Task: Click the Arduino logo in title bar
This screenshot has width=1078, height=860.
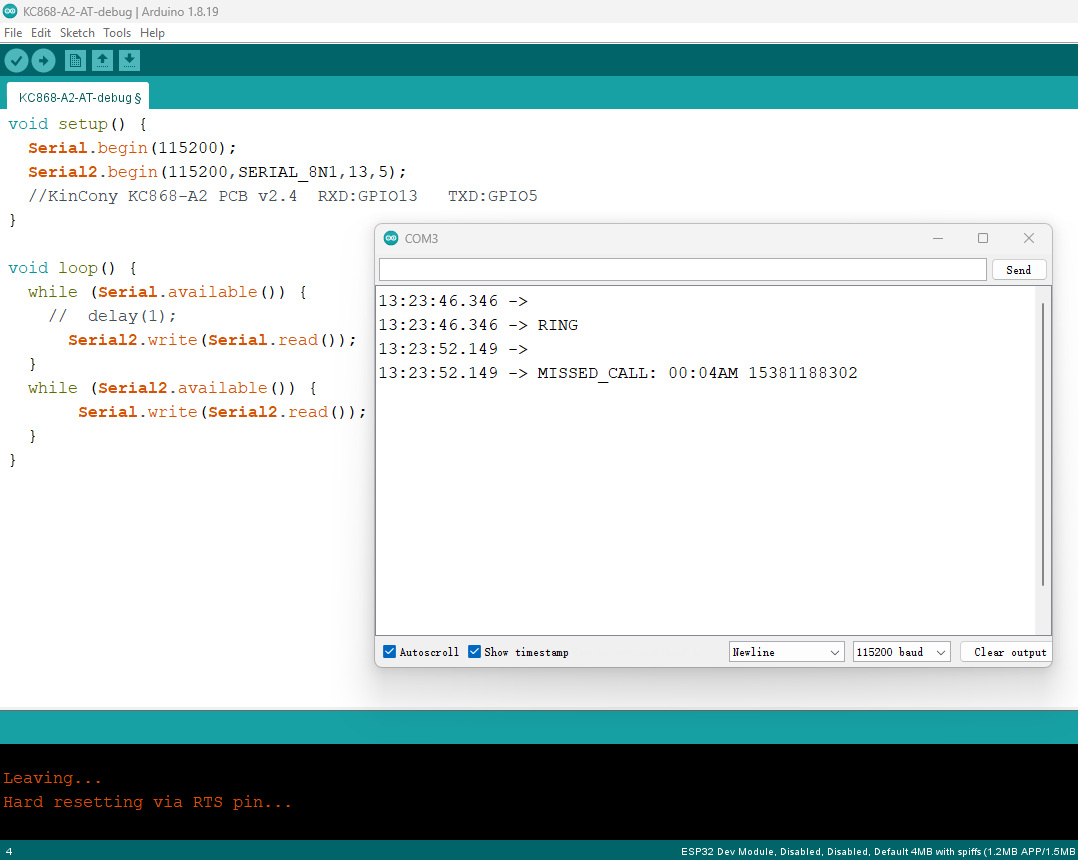Action: (10, 11)
